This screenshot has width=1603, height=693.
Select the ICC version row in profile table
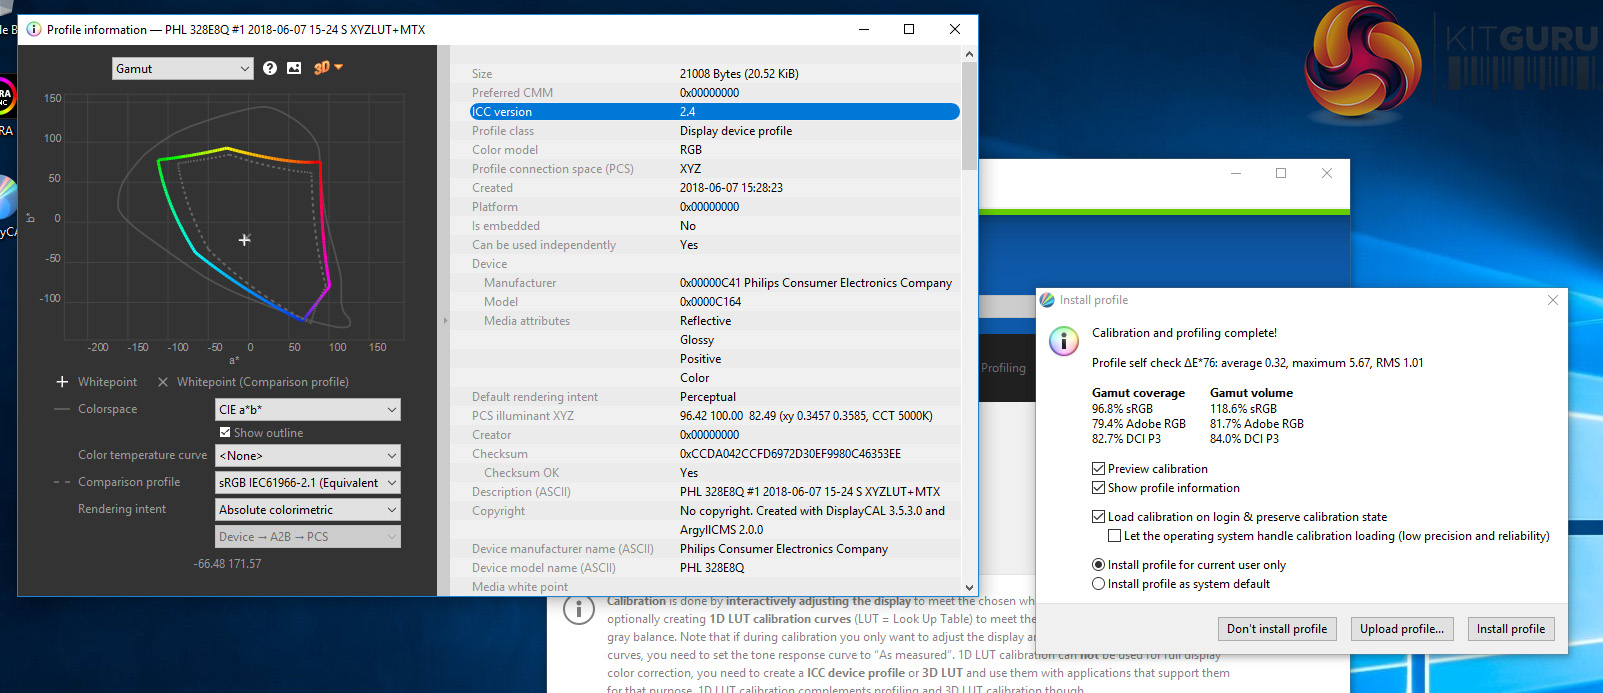tap(714, 112)
